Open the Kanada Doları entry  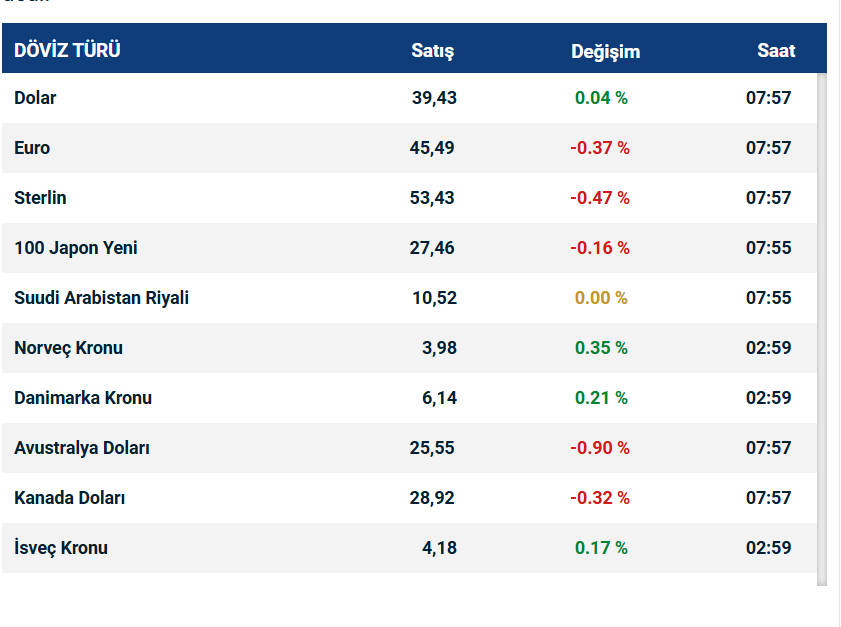tap(69, 498)
